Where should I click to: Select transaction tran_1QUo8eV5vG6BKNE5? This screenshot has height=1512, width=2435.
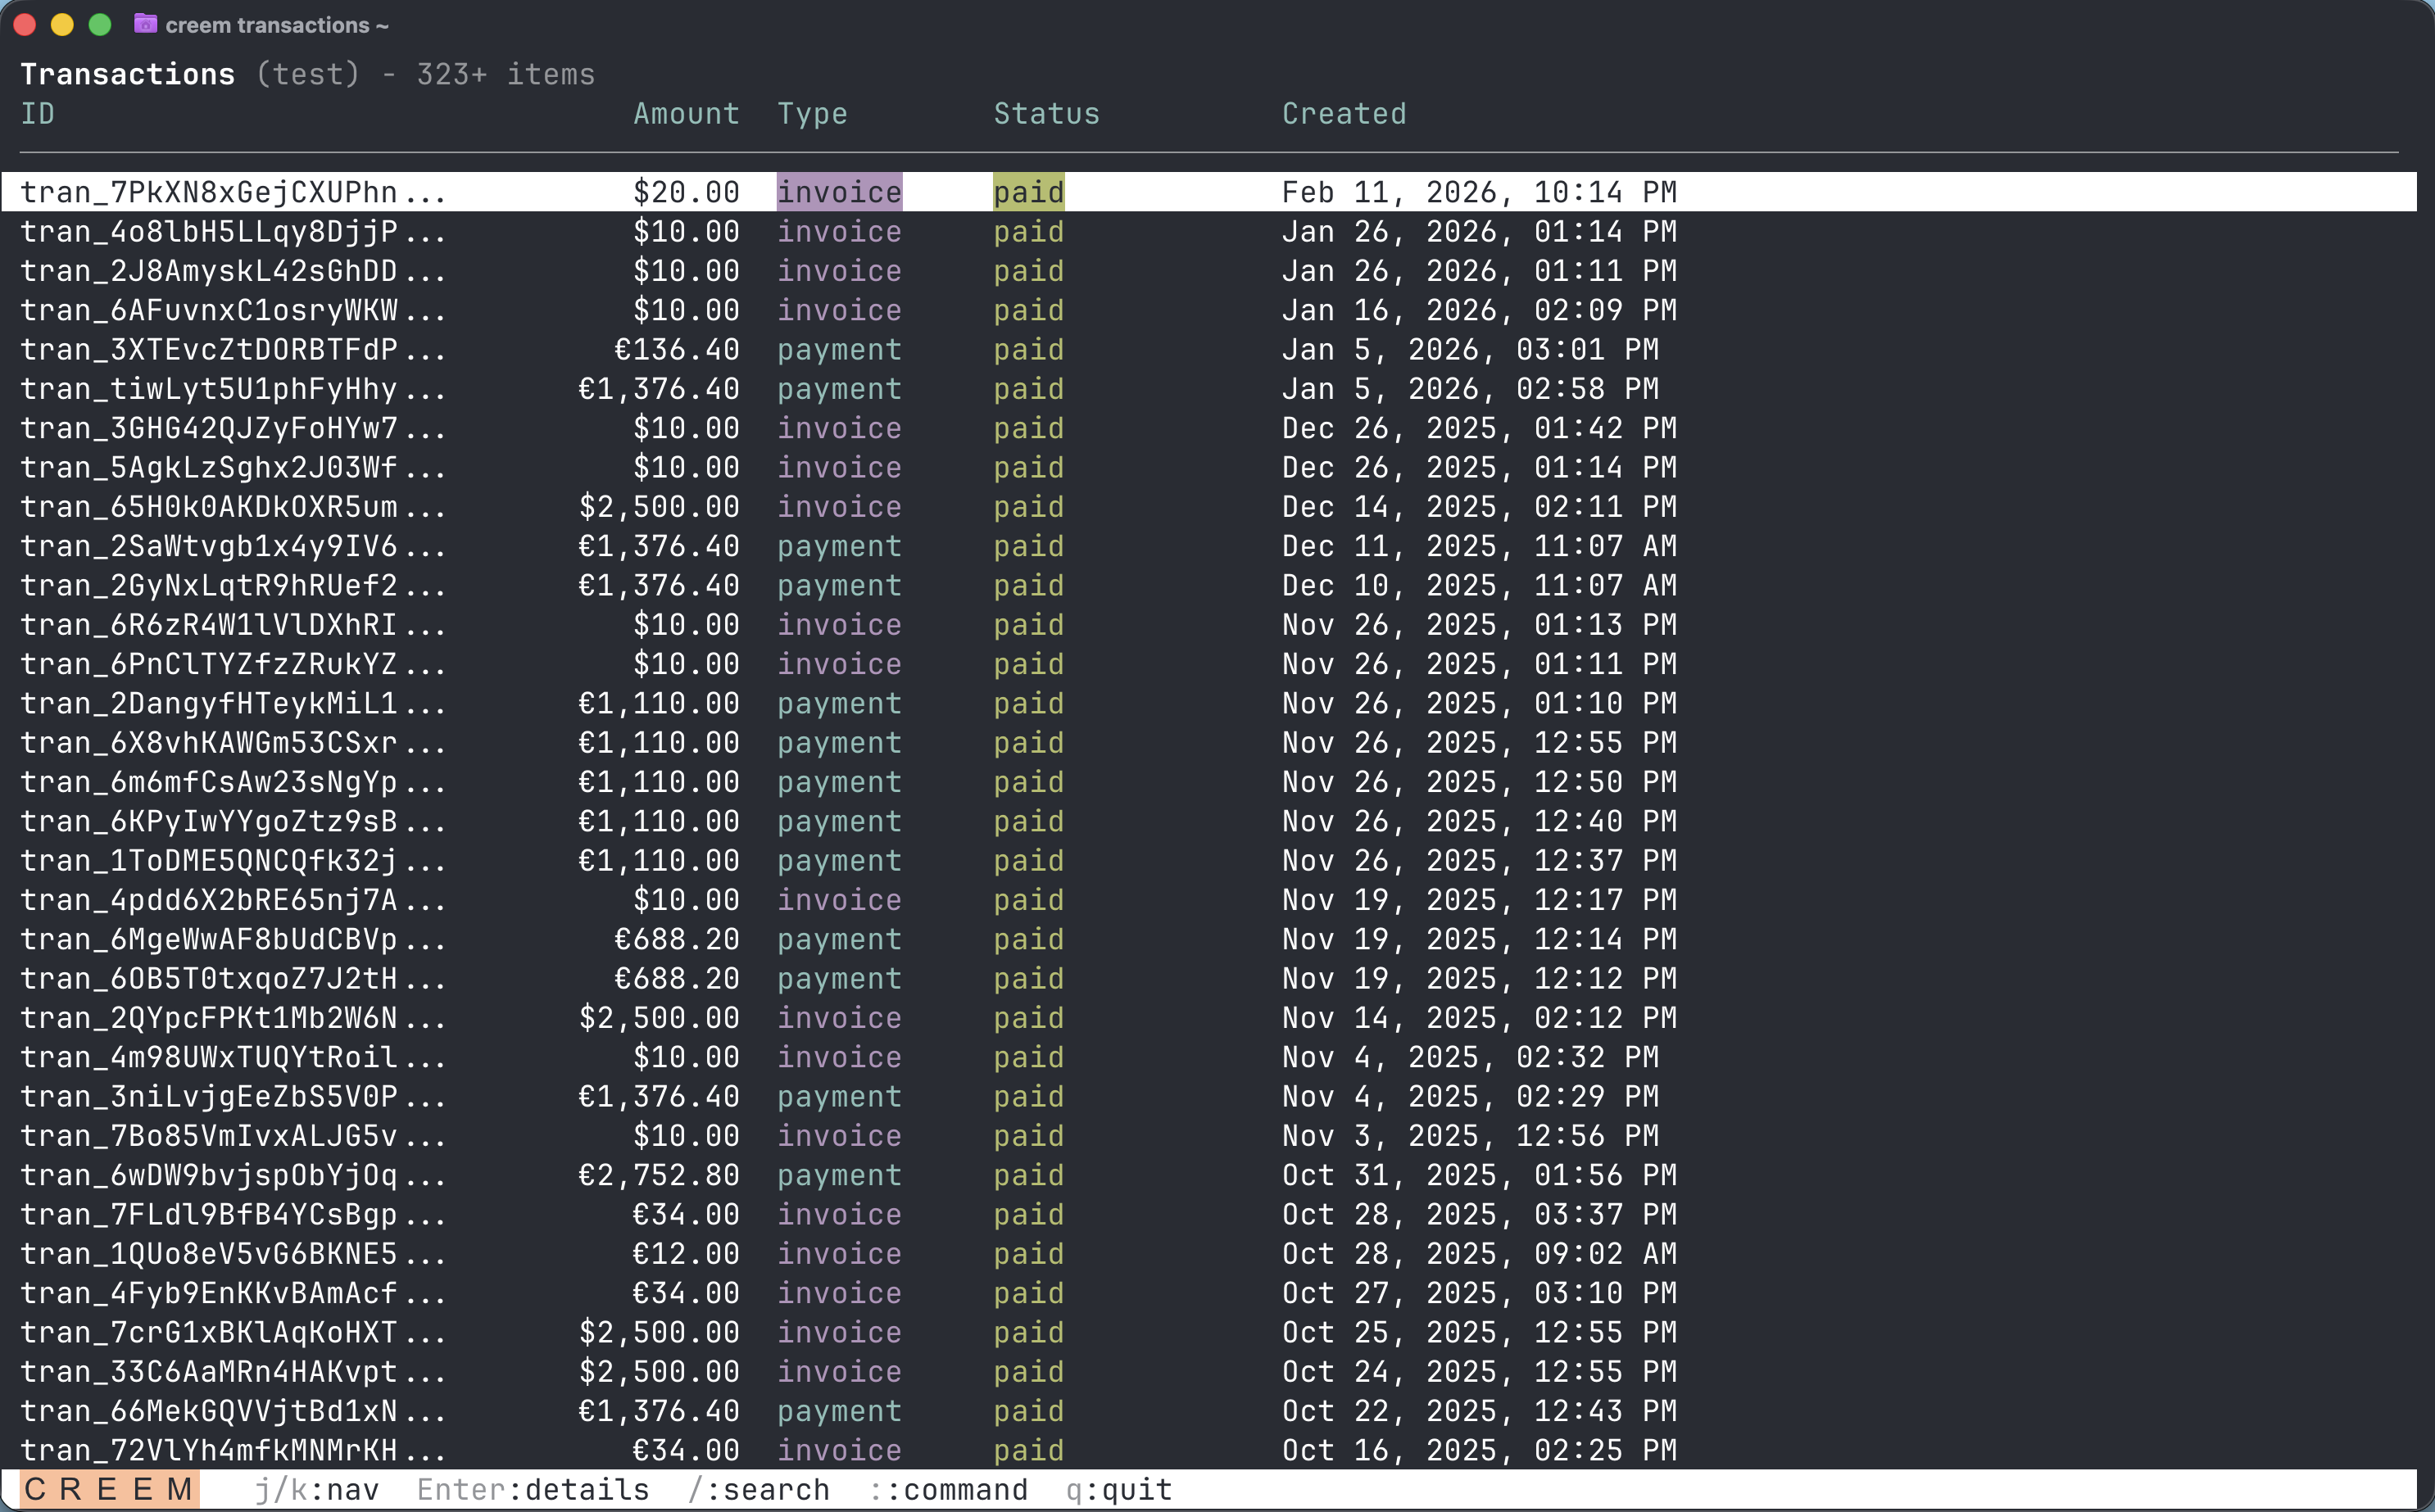point(1209,1254)
